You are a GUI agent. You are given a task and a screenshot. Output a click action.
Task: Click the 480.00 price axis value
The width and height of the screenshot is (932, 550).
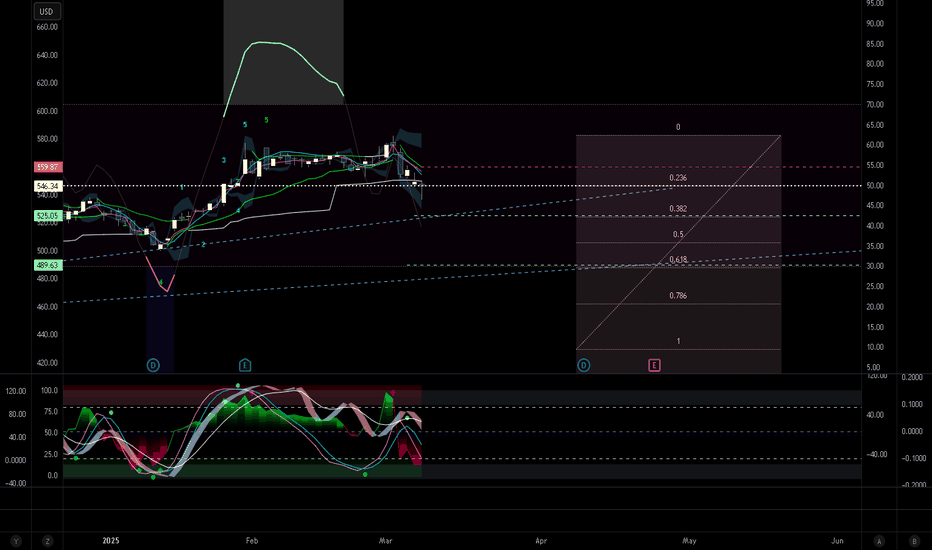(x=47, y=278)
